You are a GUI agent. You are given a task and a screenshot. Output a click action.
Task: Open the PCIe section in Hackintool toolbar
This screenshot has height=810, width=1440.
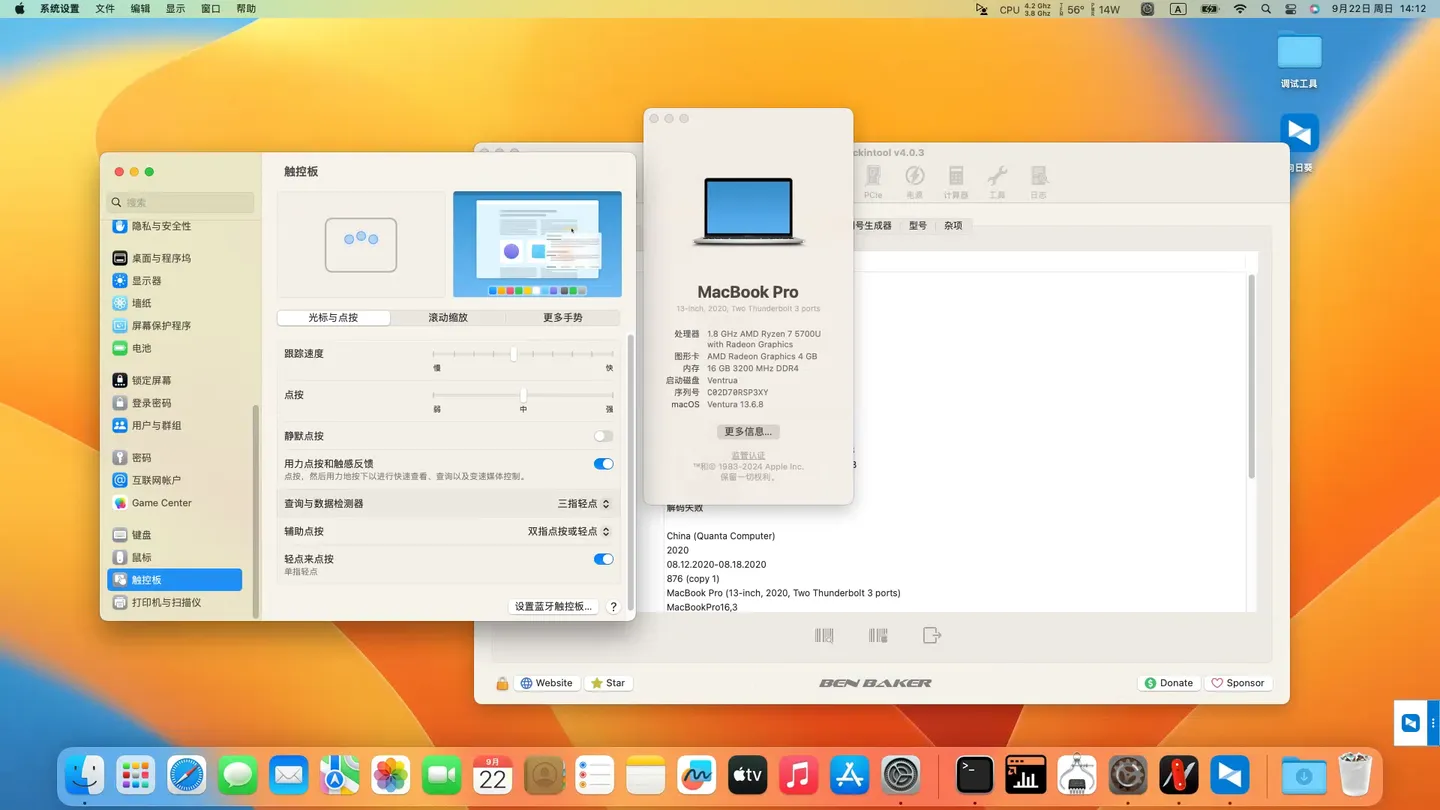(873, 181)
